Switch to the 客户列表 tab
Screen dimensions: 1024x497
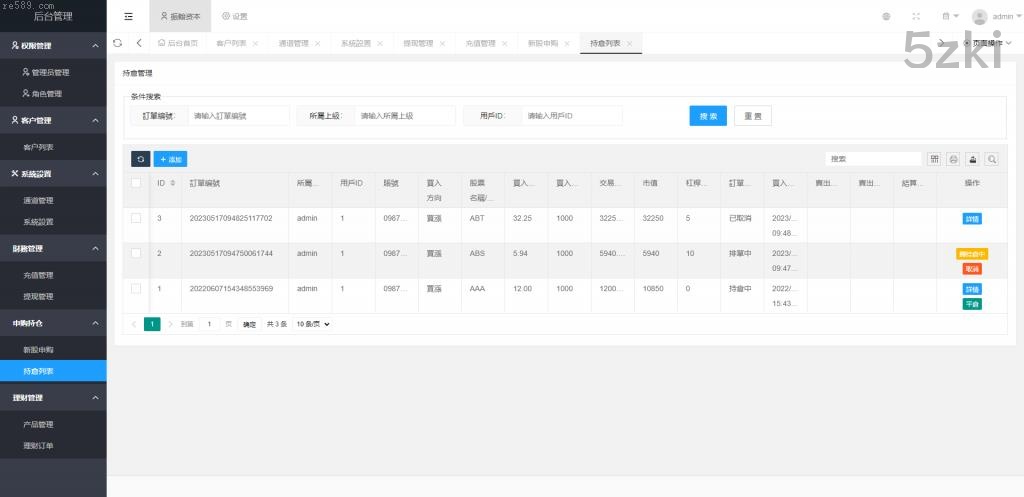[x=231, y=43]
